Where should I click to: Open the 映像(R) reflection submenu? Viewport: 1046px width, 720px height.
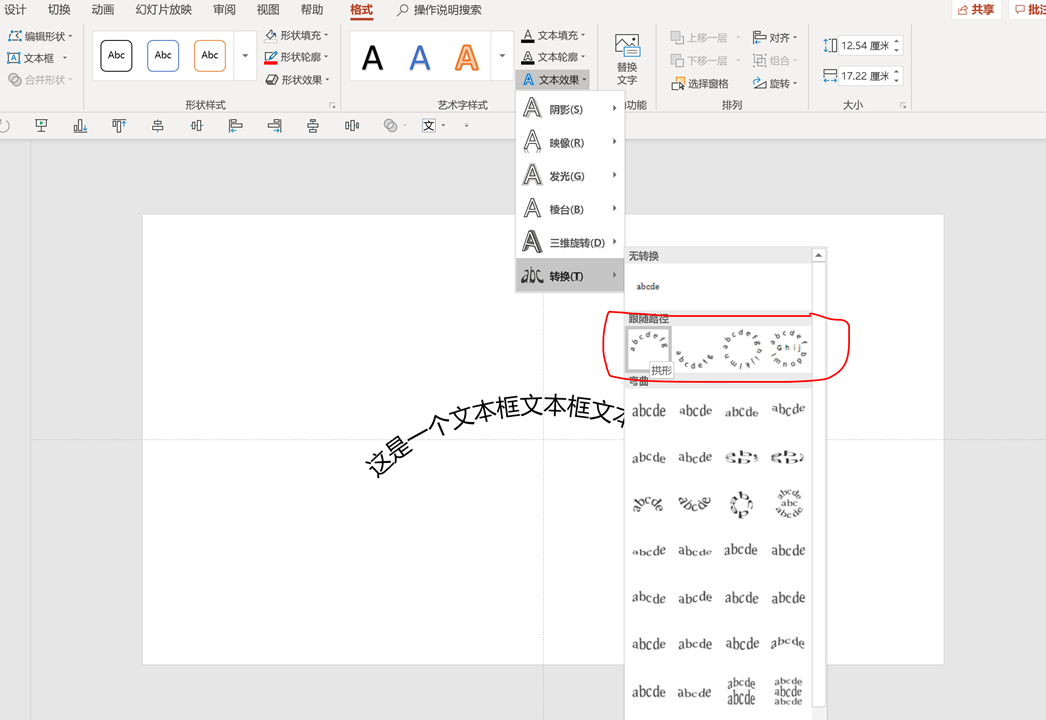point(570,142)
